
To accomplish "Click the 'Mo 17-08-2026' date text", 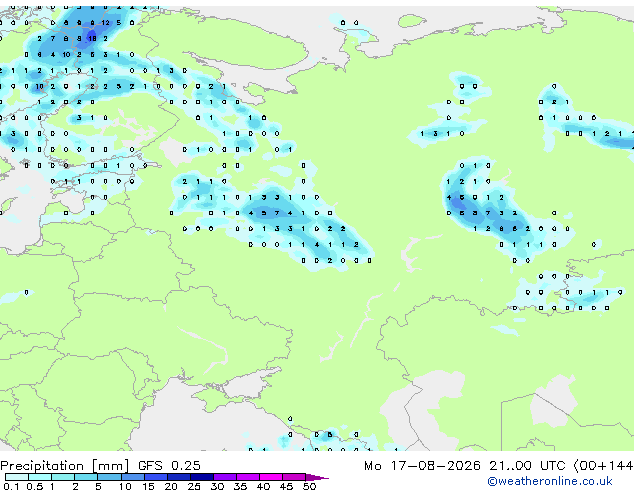I will (x=422, y=466).
